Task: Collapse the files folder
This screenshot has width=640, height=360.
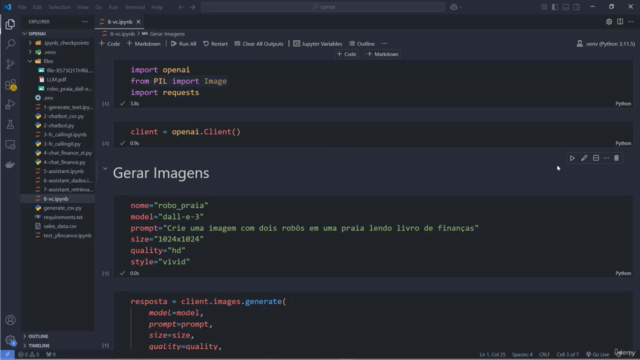Action: 30,61
